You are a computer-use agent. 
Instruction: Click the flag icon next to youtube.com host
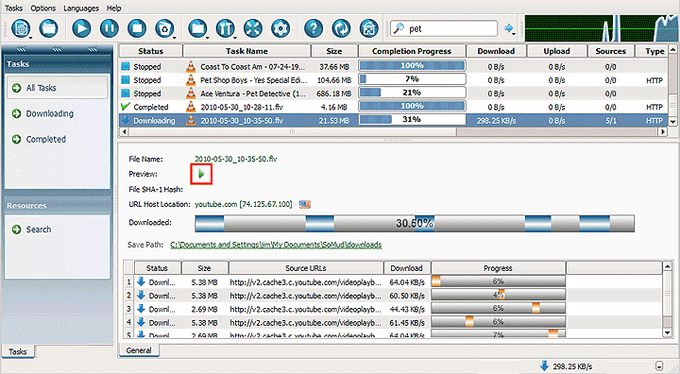(305, 204)
